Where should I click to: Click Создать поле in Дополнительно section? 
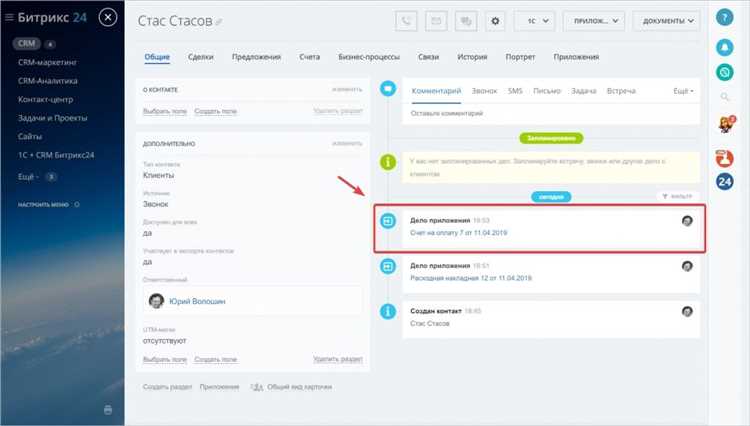[x=215, y=360]
